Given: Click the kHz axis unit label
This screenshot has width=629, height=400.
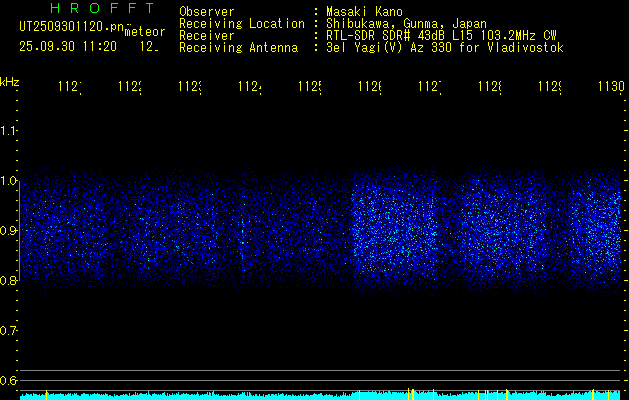Looking at the screenshot, I should (9, 82).
